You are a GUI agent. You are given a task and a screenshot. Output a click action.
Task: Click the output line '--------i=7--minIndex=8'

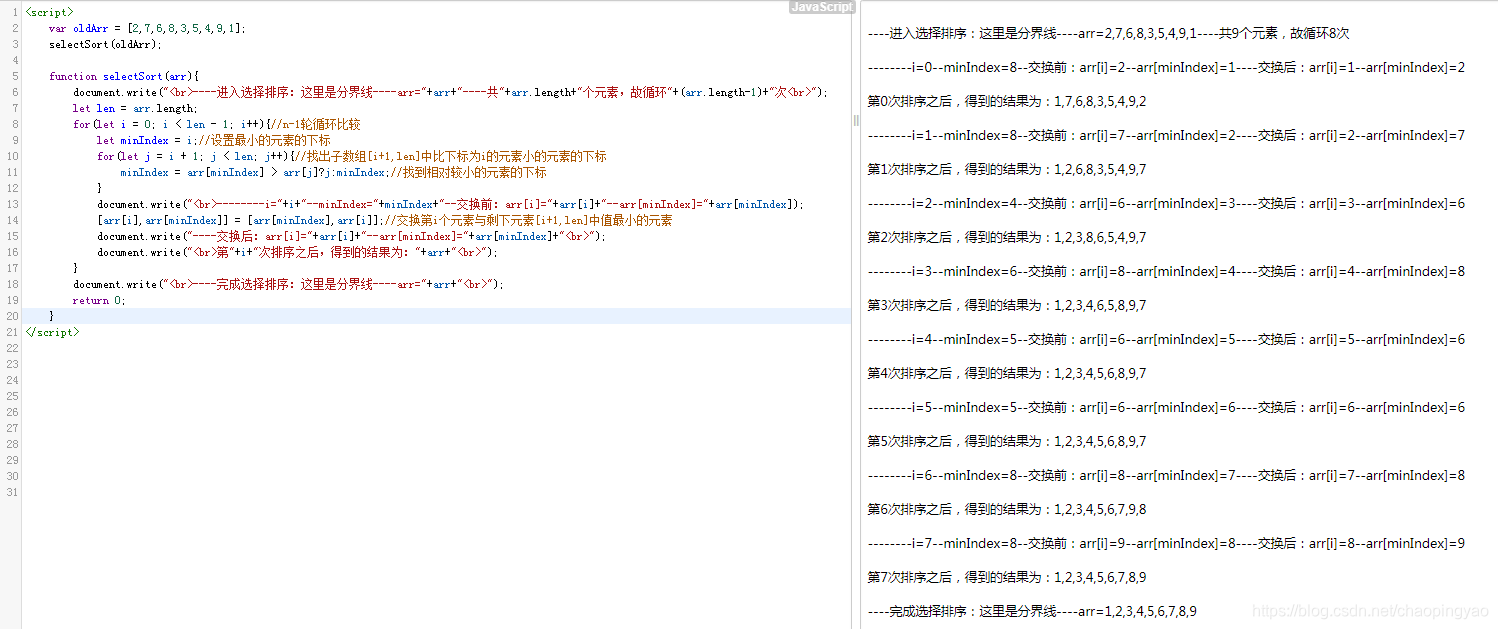(1166, 543)
